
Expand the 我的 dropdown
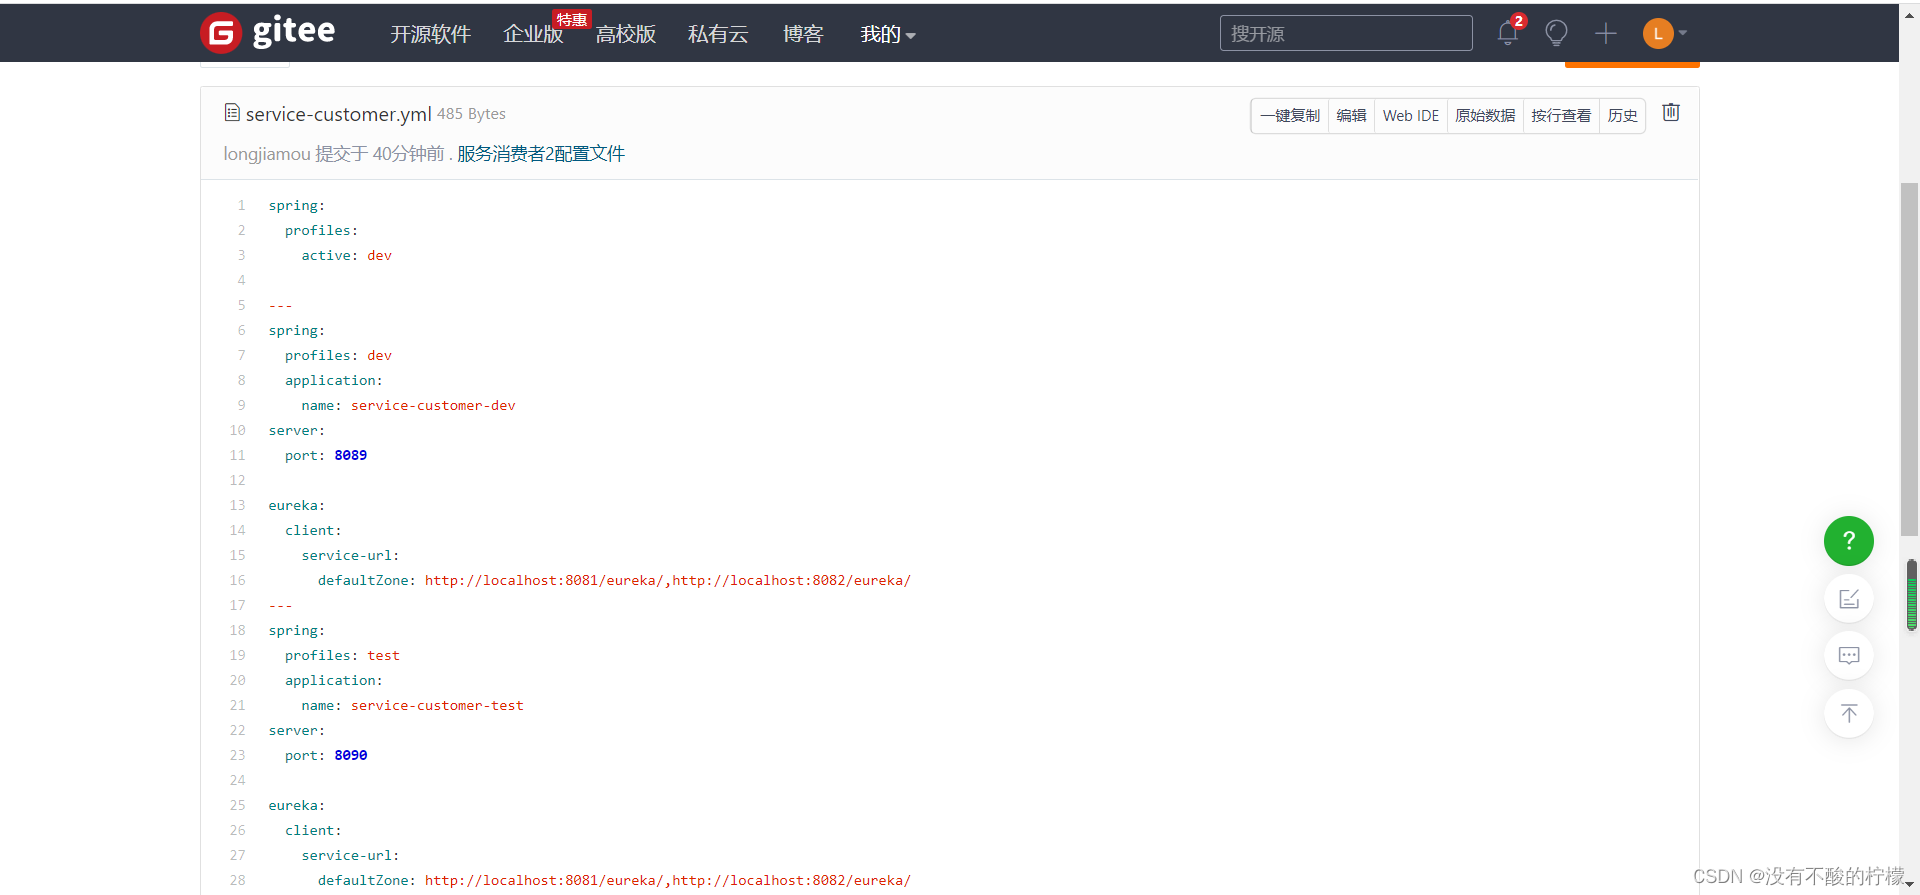(888, 34)
